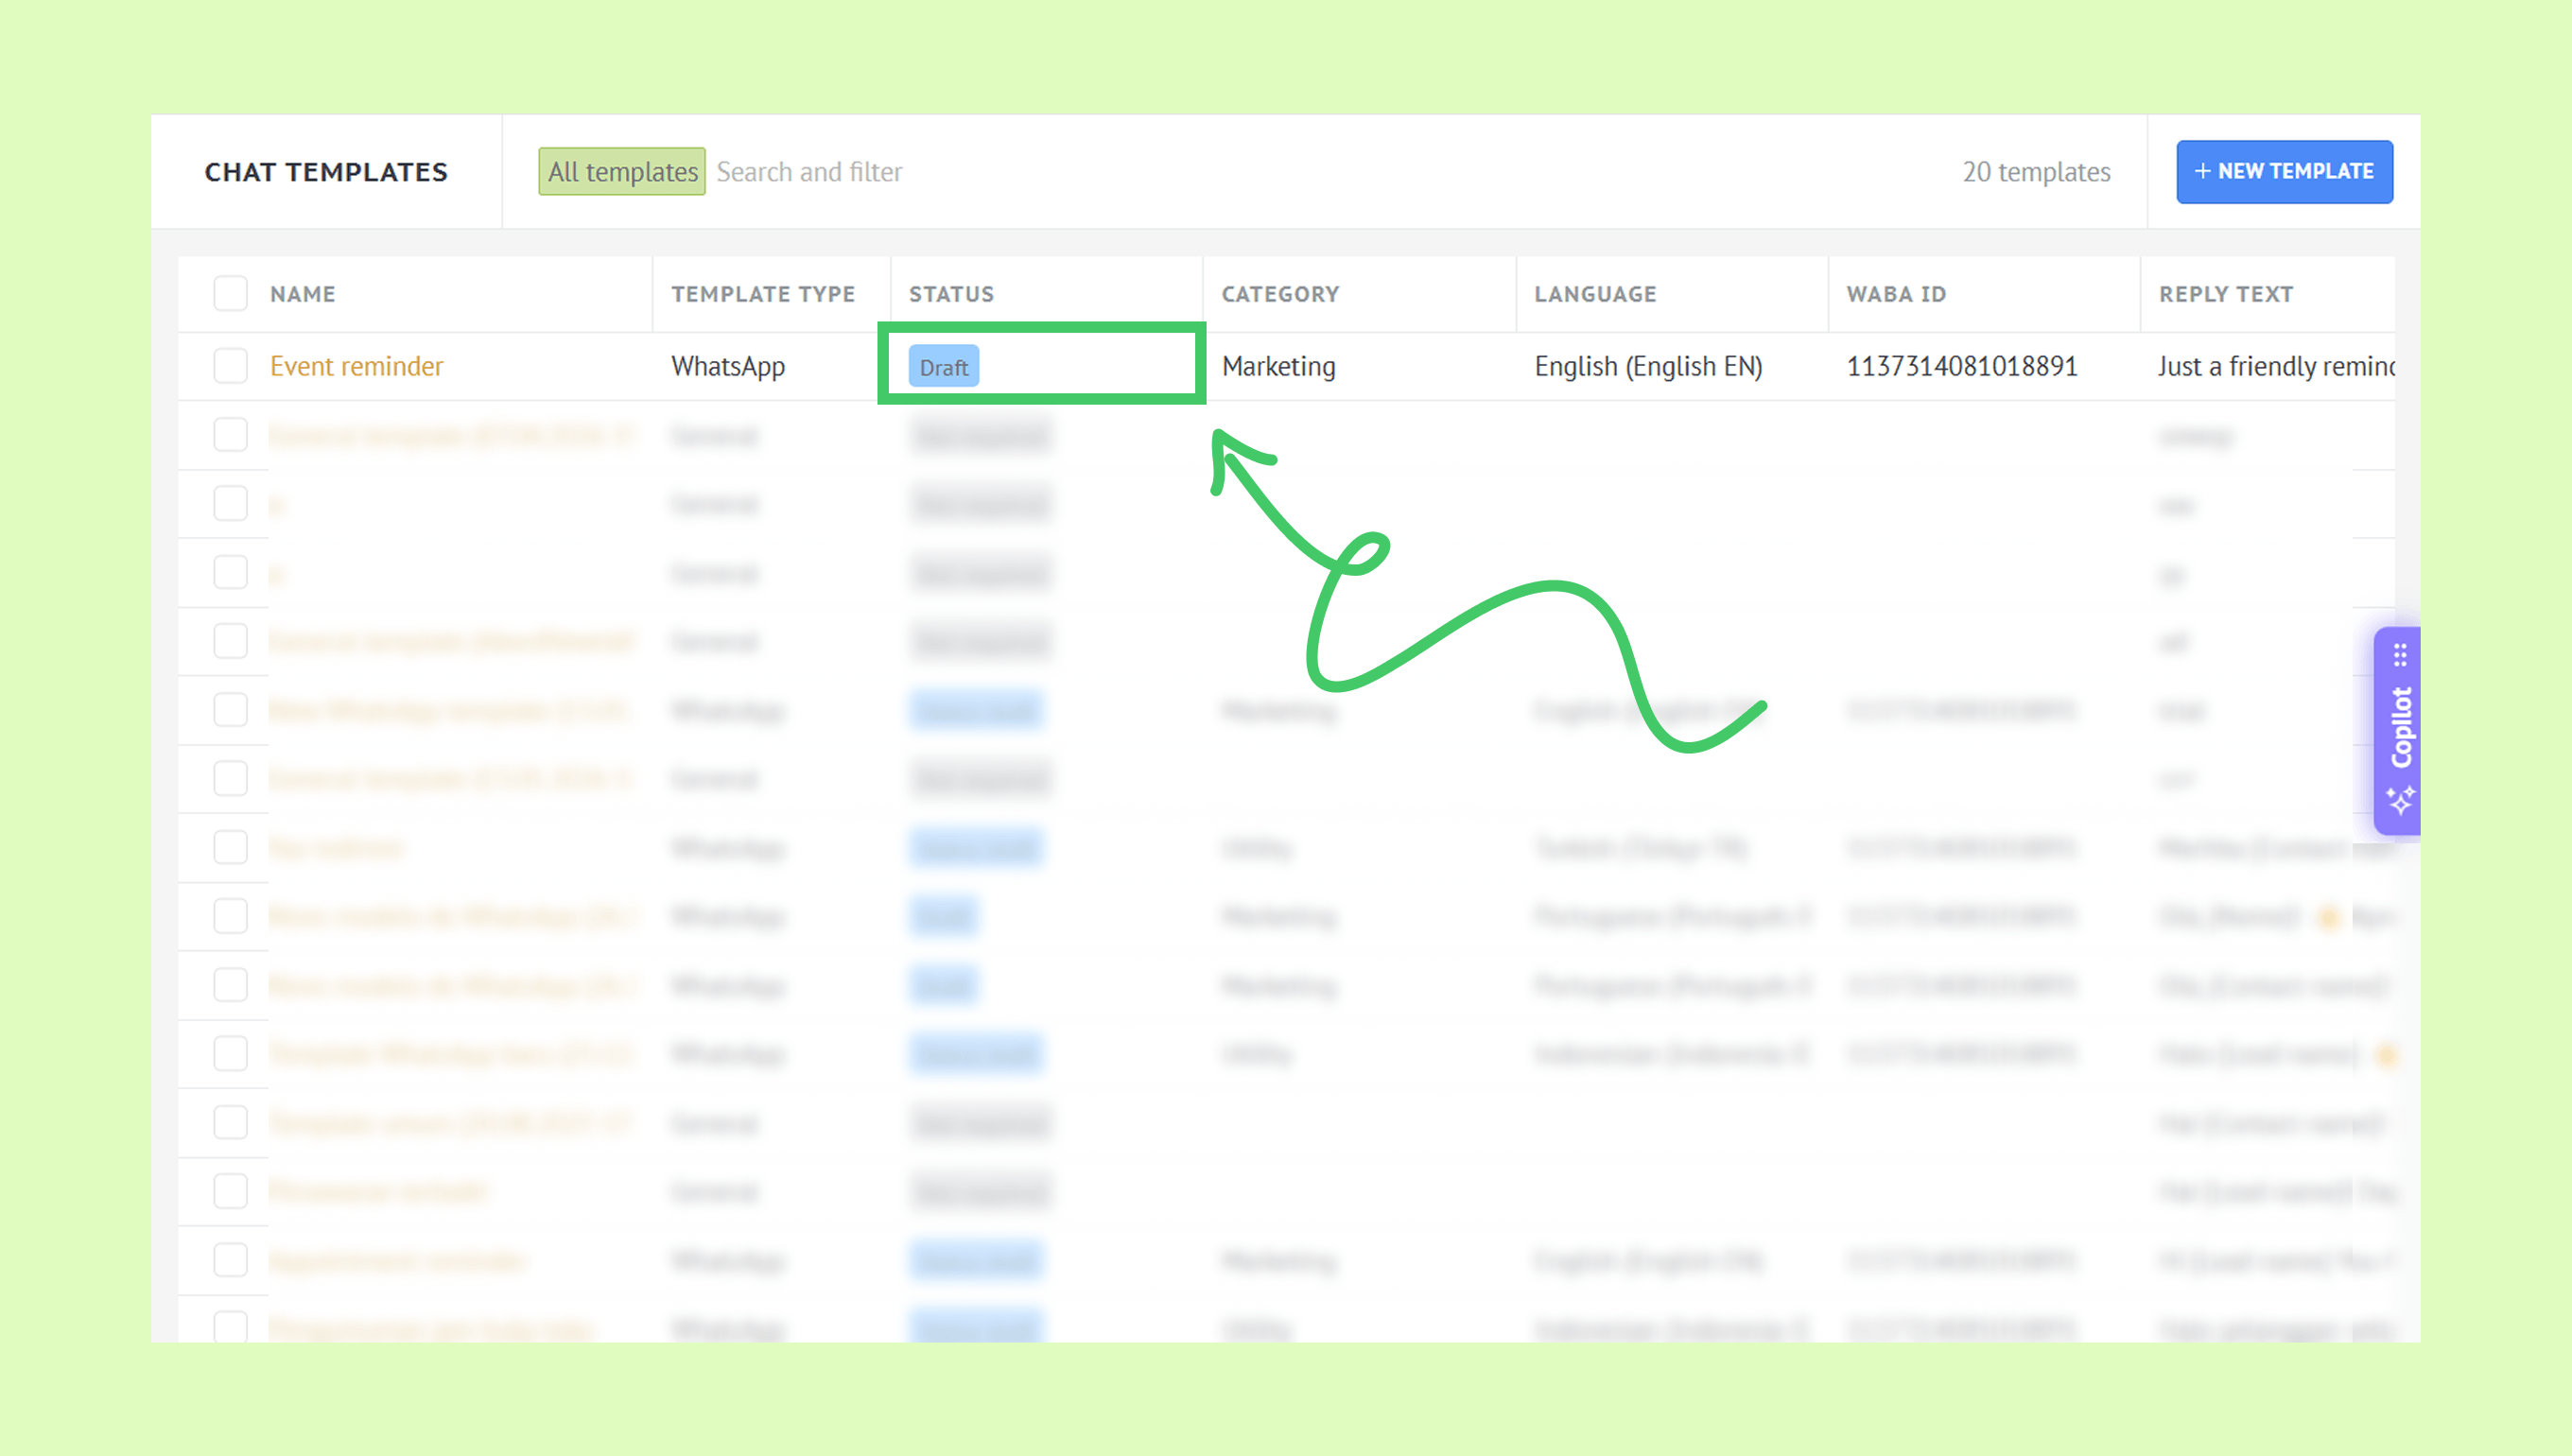Tick the select-all checkbox in header

230,294
